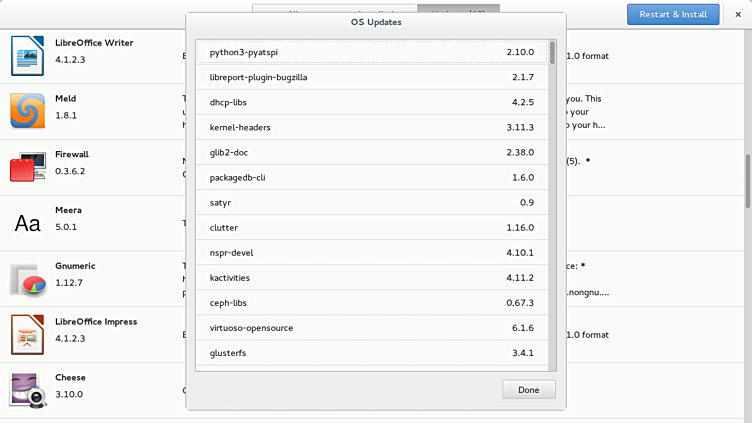752x423 pixels.
Task: Click the OS Updates list scrollbar
Action: (x=552, y=52)
